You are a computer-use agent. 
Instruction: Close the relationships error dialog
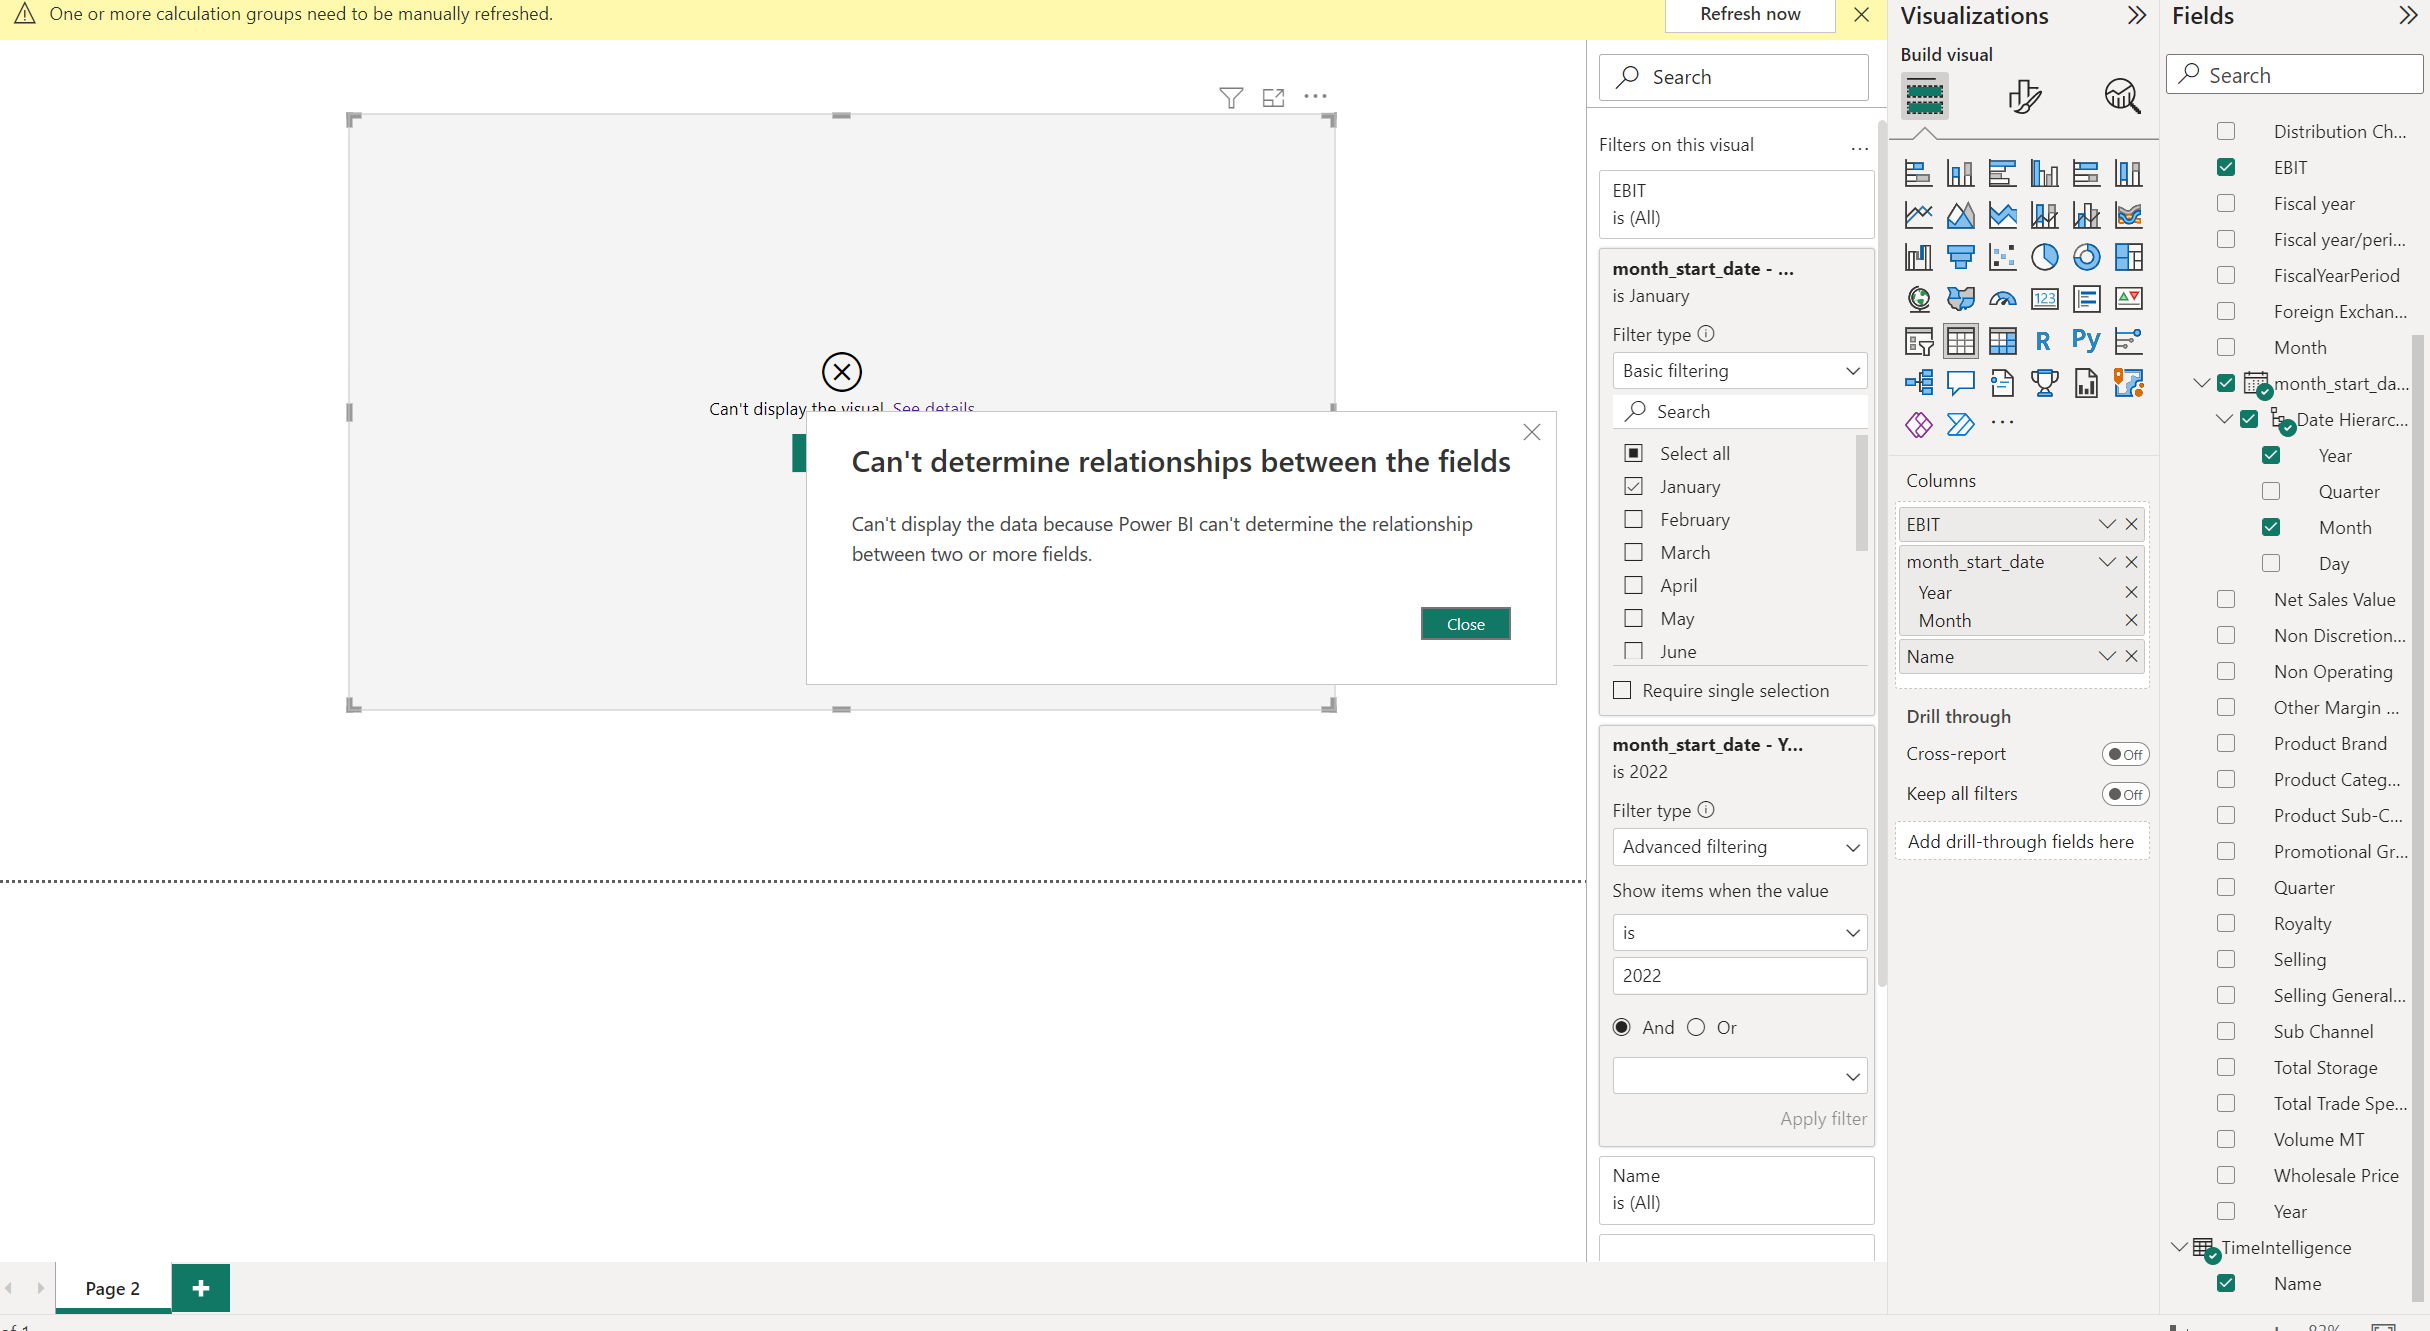point(1465,624)
